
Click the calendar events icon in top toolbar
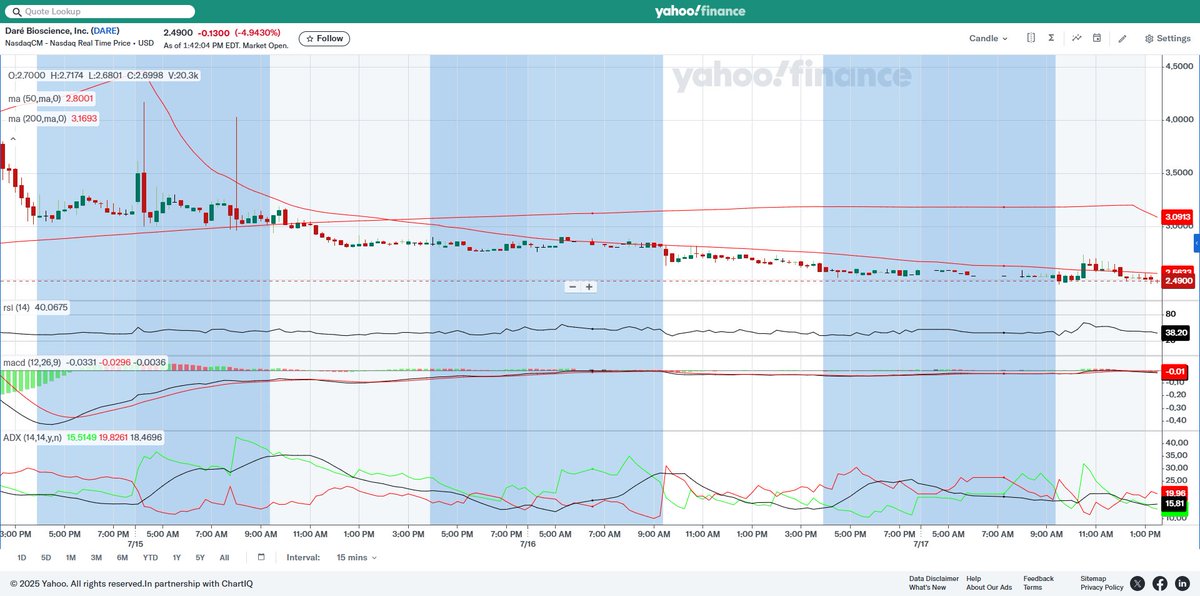pyautogui.click(x=1097, y=38)
